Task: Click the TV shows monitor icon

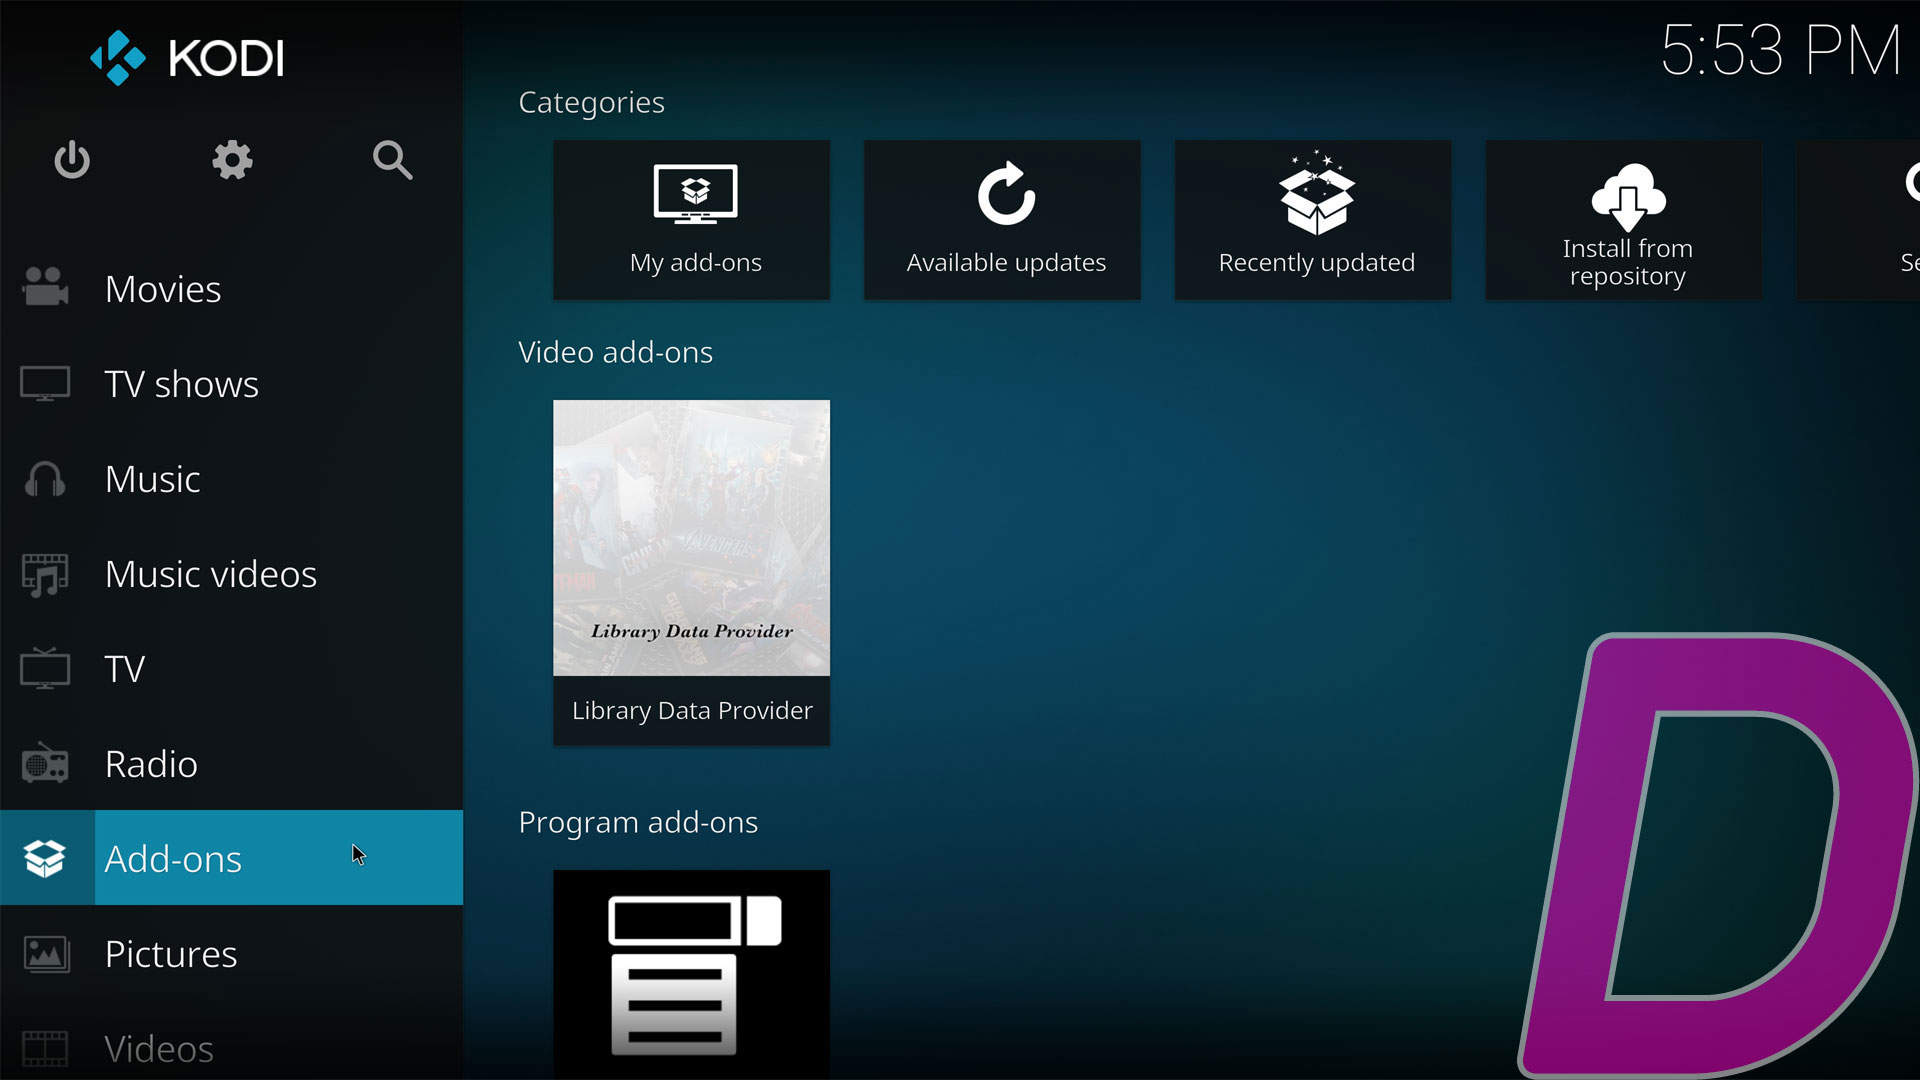Action: (45, 384)
